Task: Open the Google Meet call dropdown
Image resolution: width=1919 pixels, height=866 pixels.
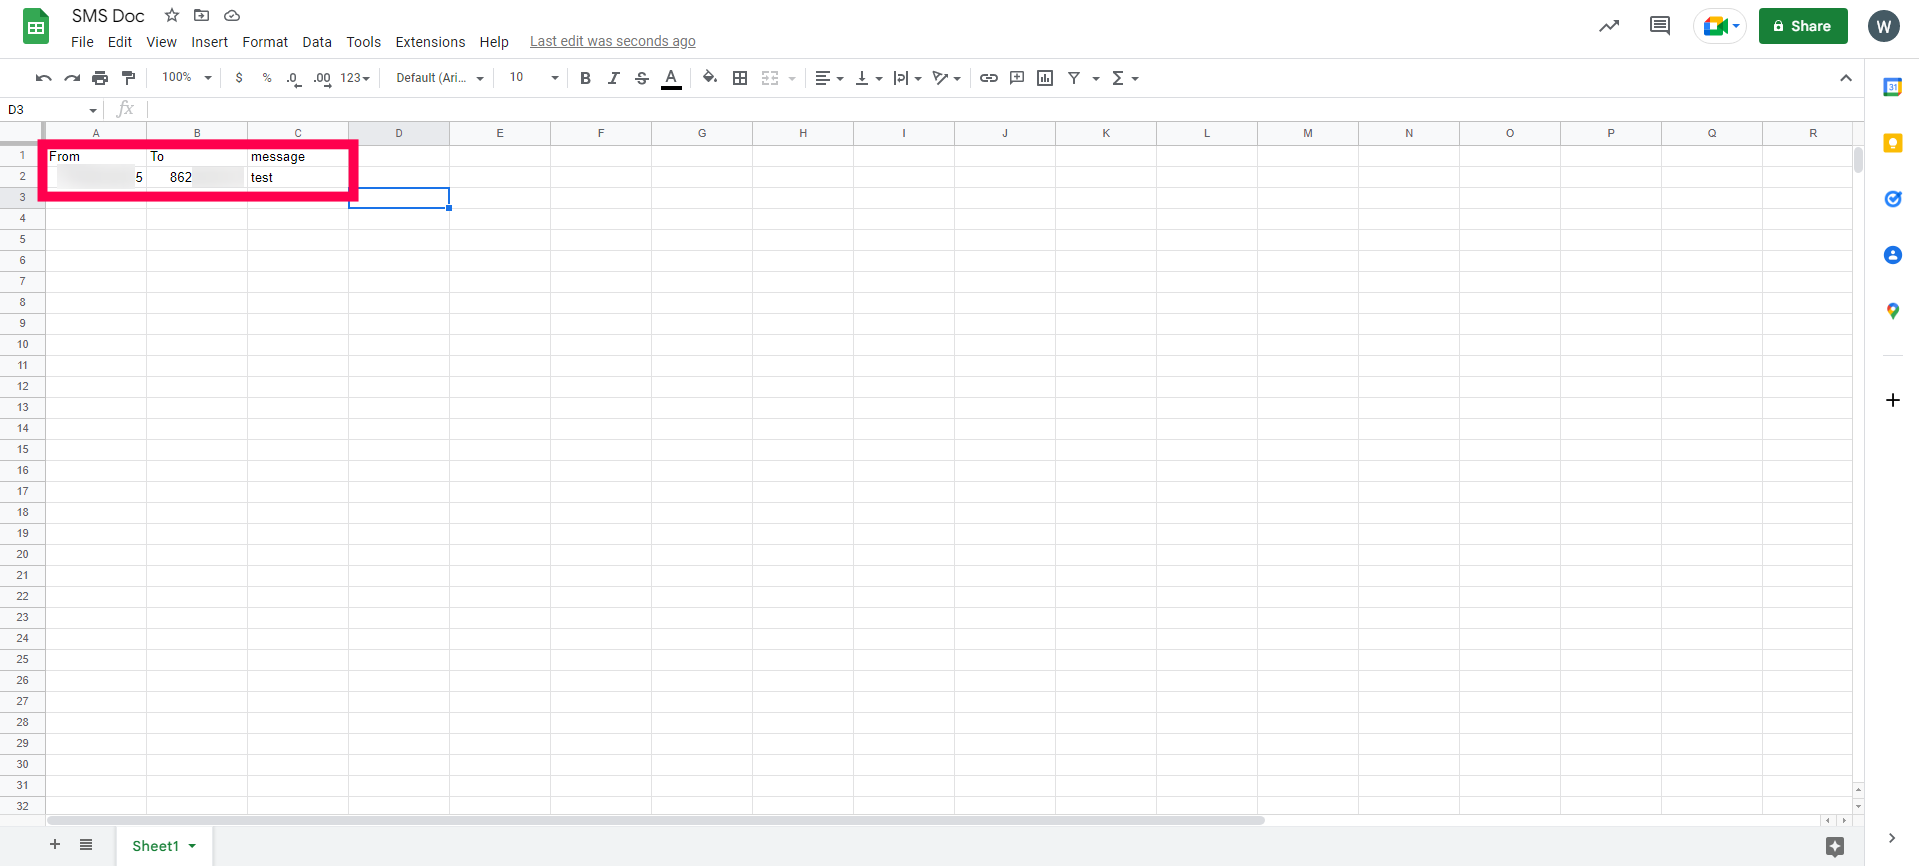Action: [1720, 26]
